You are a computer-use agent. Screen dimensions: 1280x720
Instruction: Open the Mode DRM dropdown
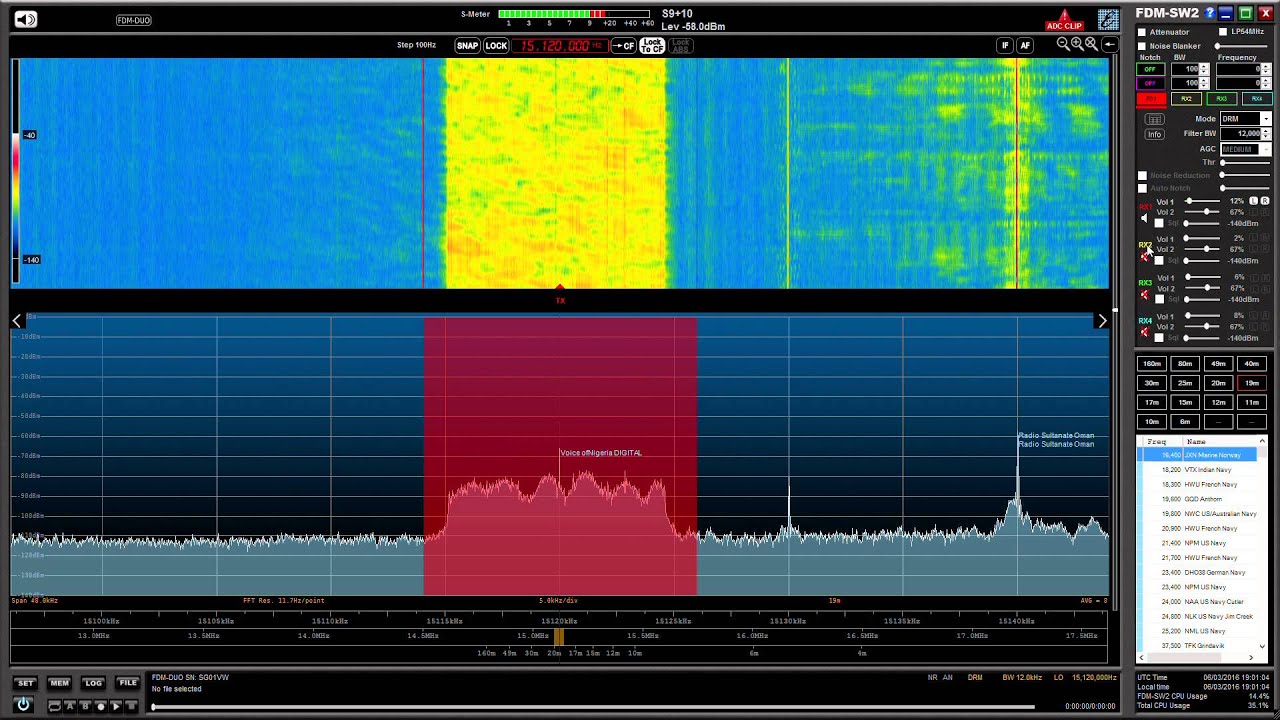point(1246,119)
